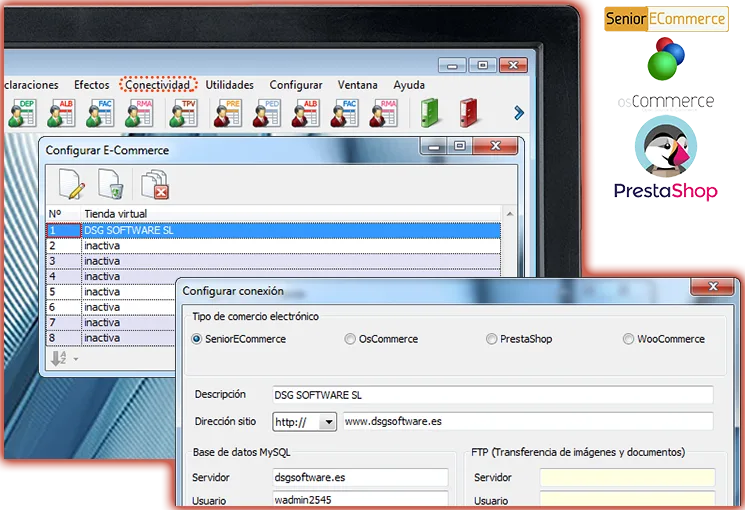The image size is (745, 510).
Task: Select store row 5 inactiva
Action: (x=111, y=292)
